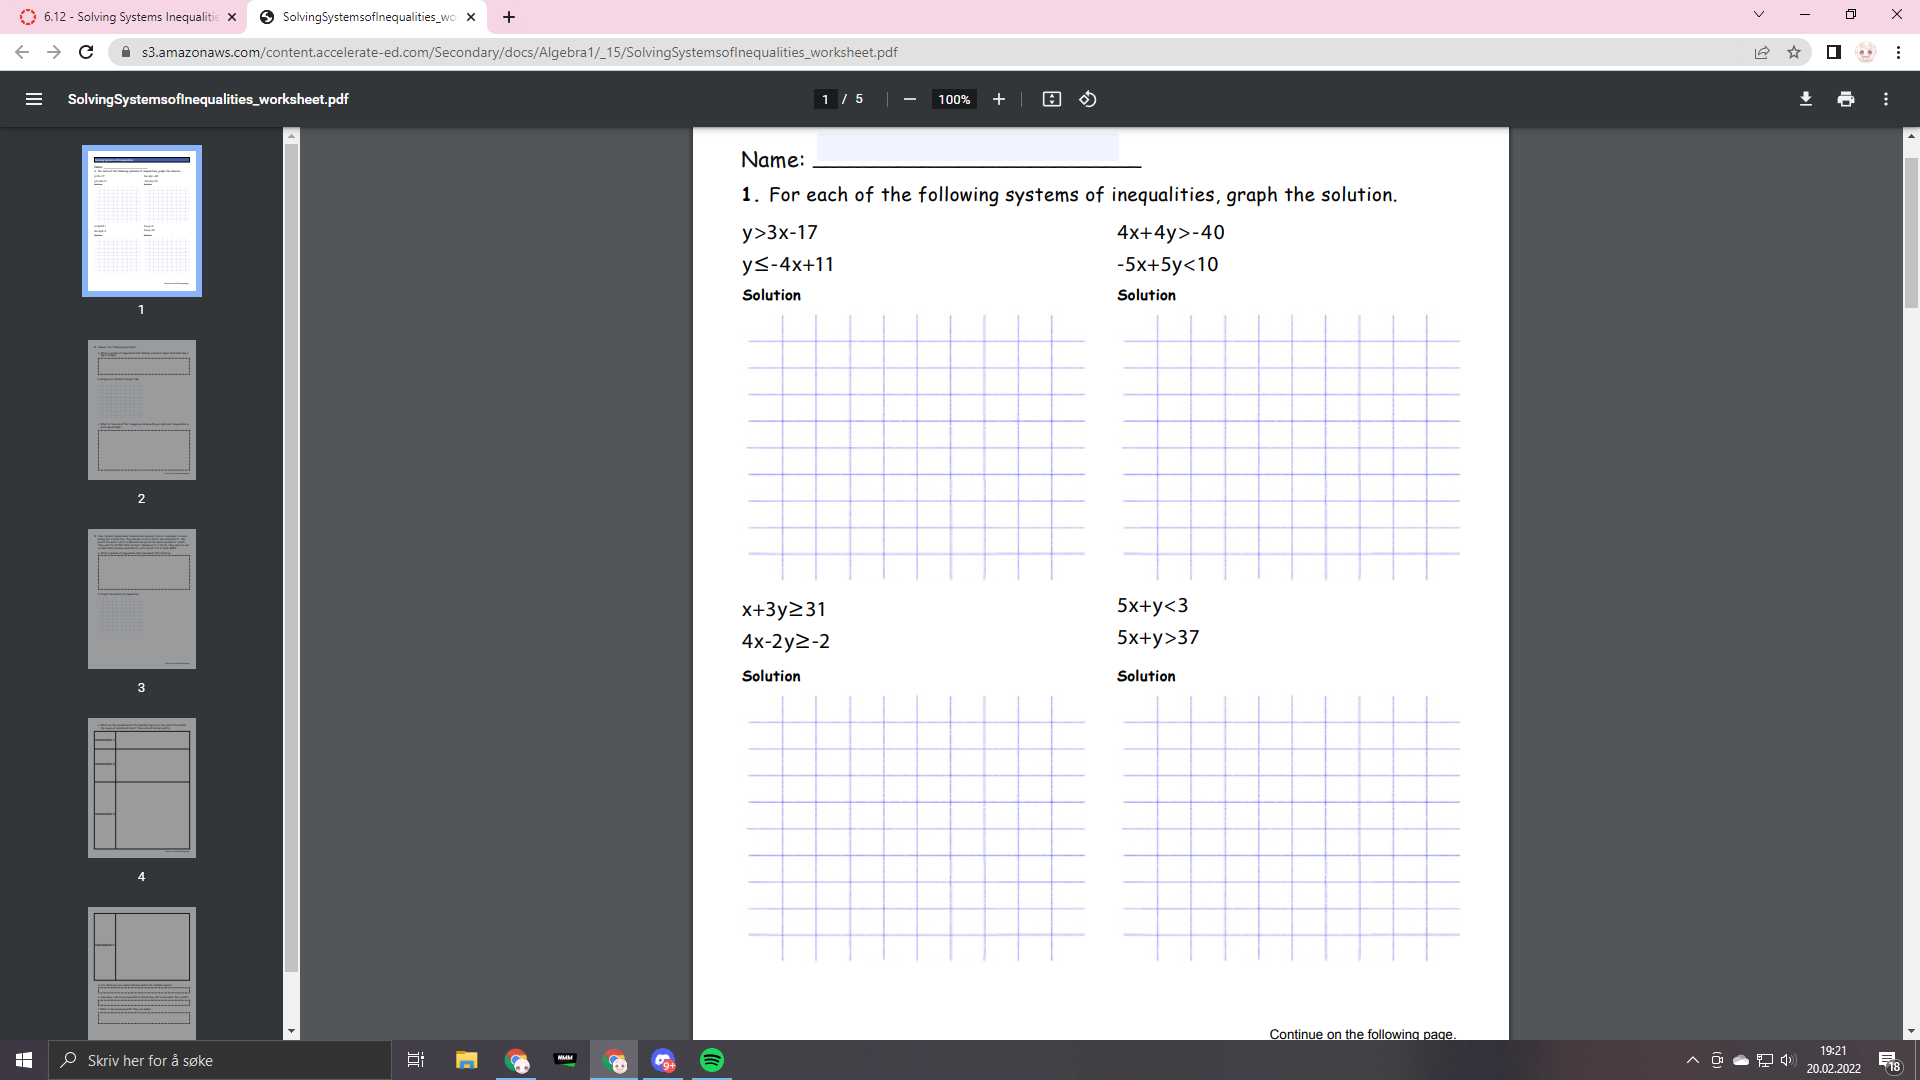Viewport: 1920px width, 1080px height.
Task: Open the PDF viewer more options menu
Action: click(1886, 99)
